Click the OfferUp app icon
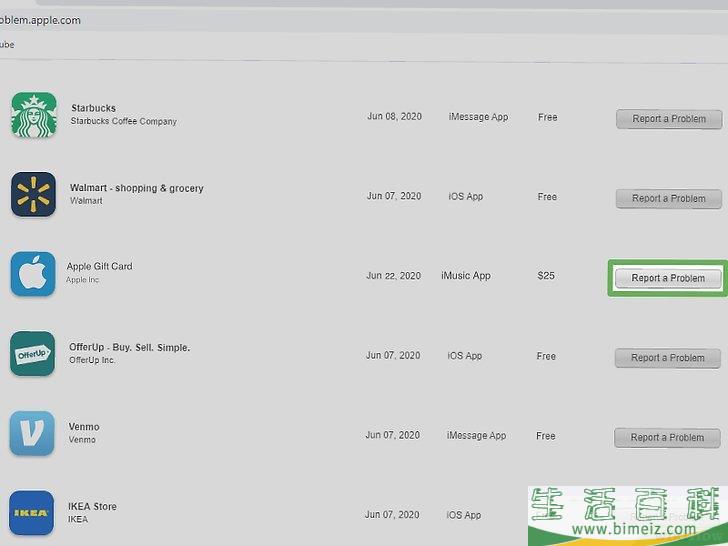Viewport: 728px width, 546px height. tap(32, 353)
